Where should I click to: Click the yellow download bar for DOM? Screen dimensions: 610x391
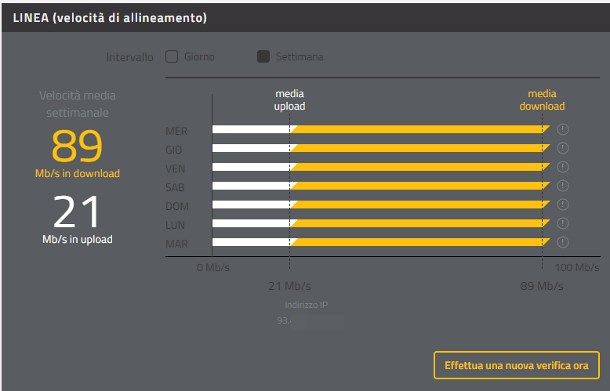[x=420, y=204]
